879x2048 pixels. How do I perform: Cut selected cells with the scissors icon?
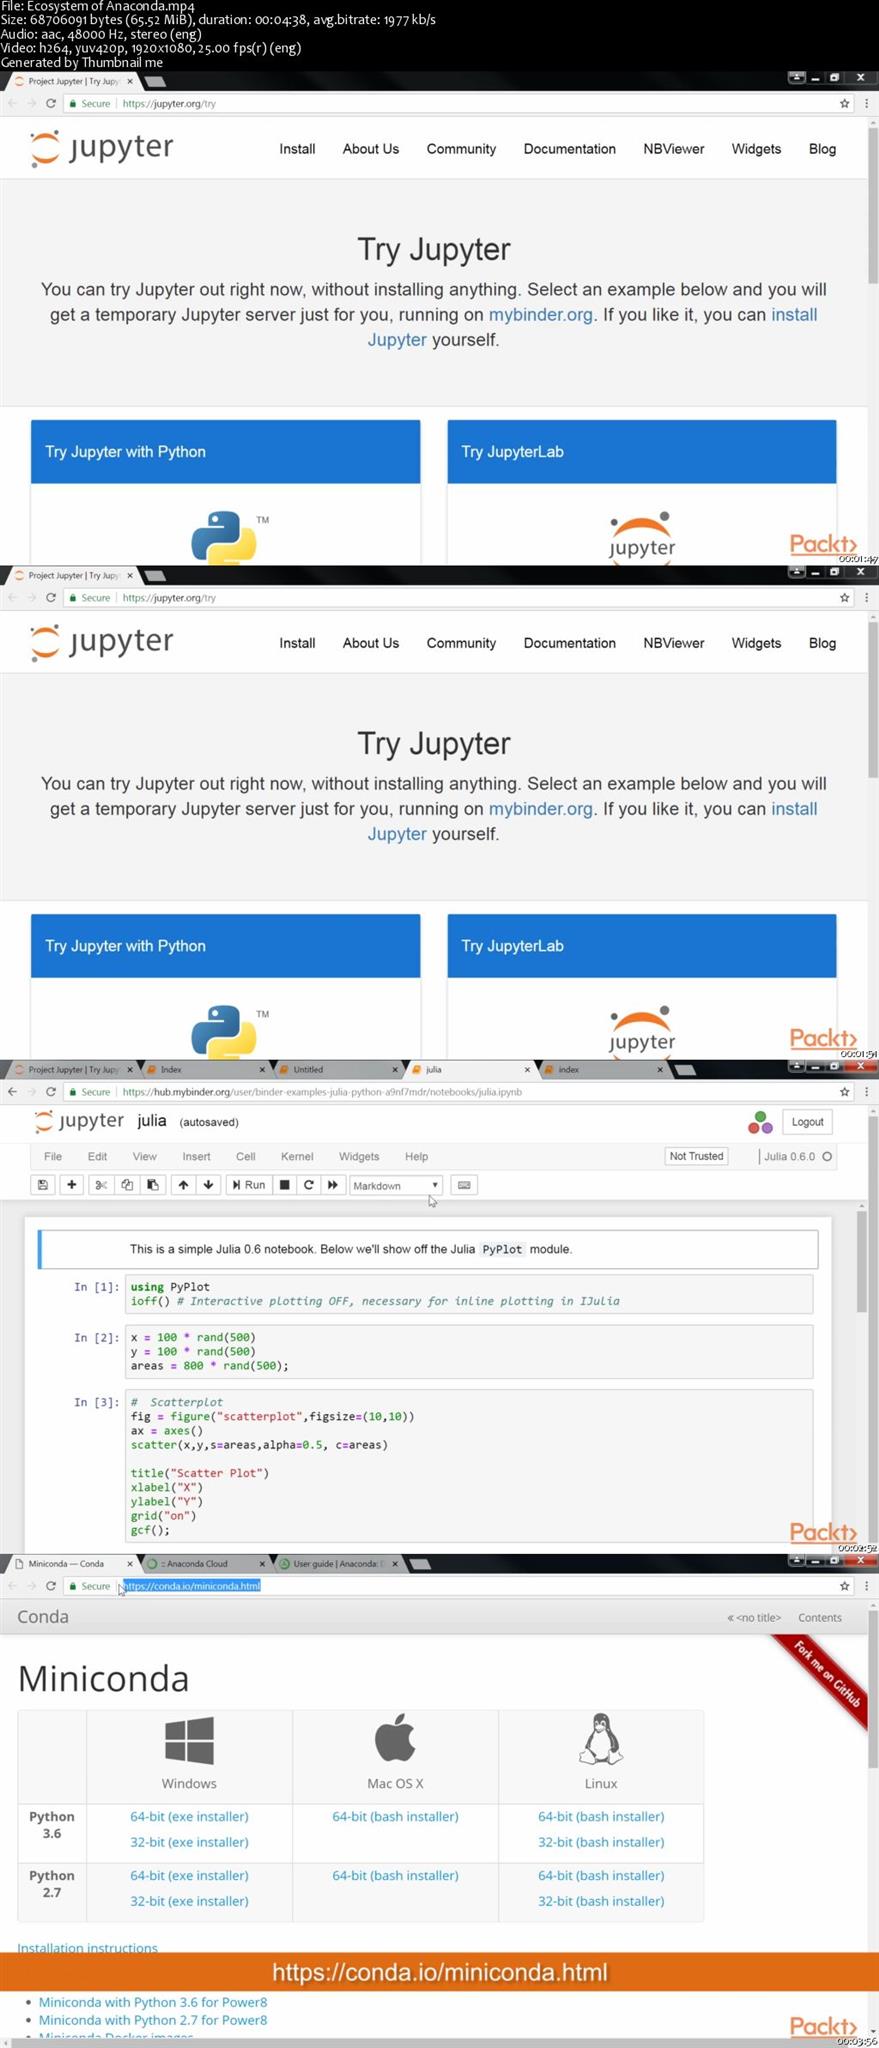101,1185
